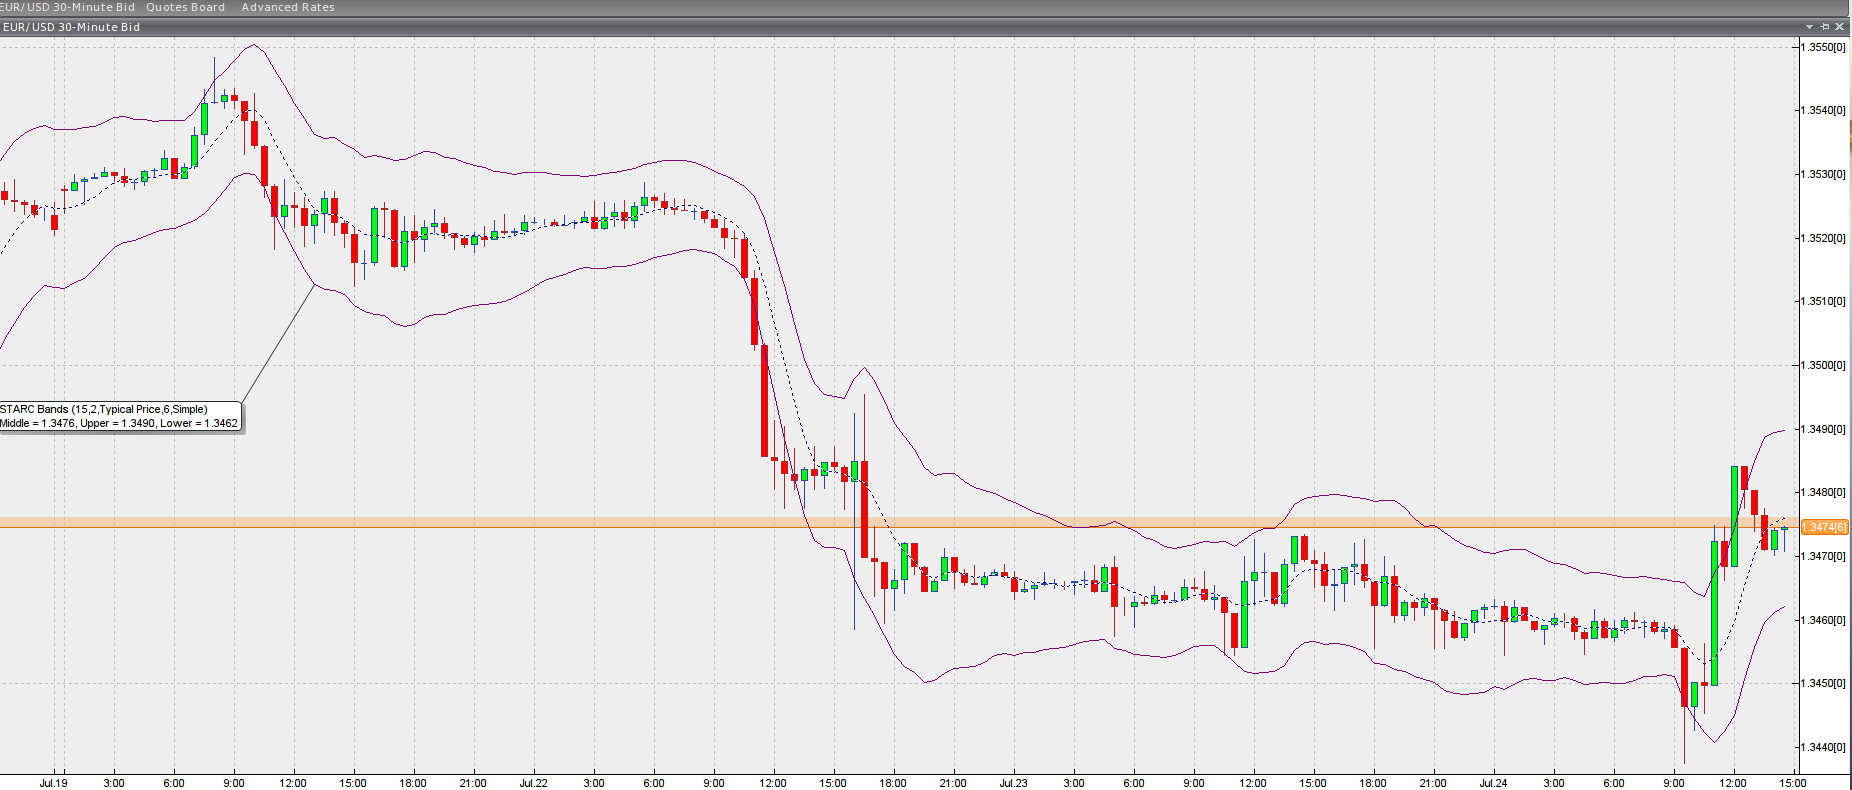Image resolution: width=1852 pixels, height=790 pixels.
Task: Select the 1.3520 price axis label
Action: [x=1823, y=238]
